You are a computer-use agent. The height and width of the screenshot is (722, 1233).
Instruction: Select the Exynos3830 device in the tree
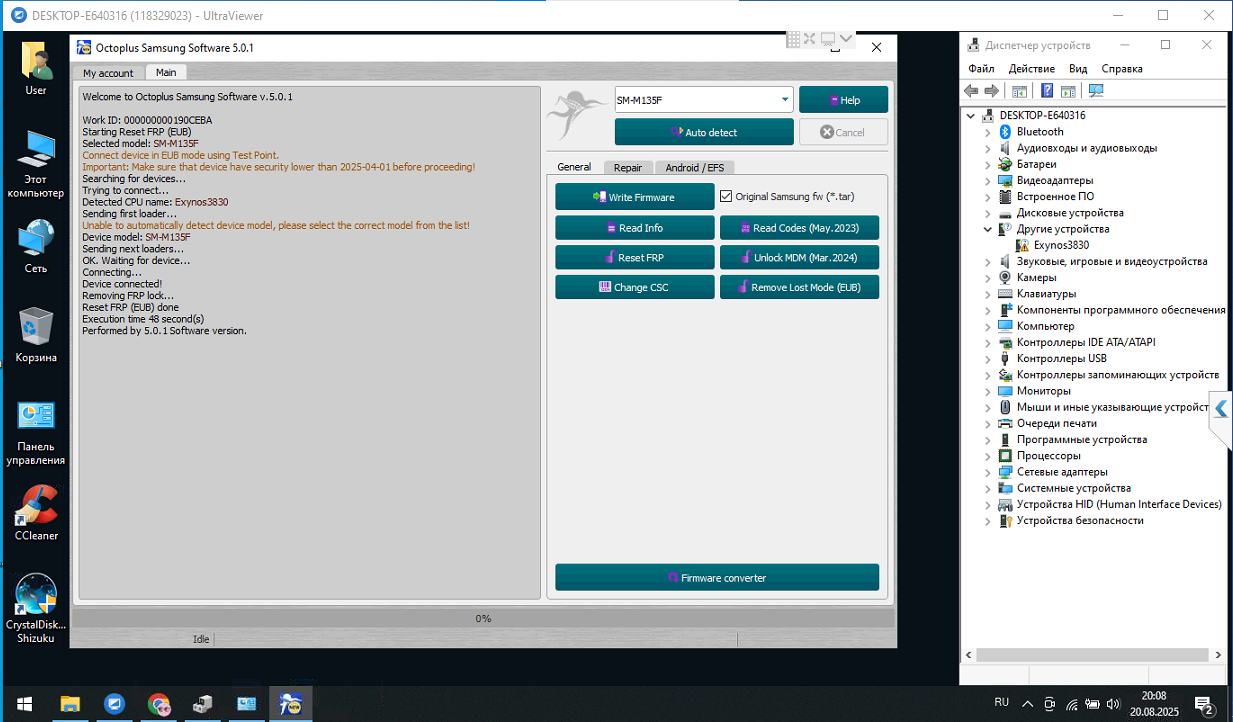coord(1061,245)
